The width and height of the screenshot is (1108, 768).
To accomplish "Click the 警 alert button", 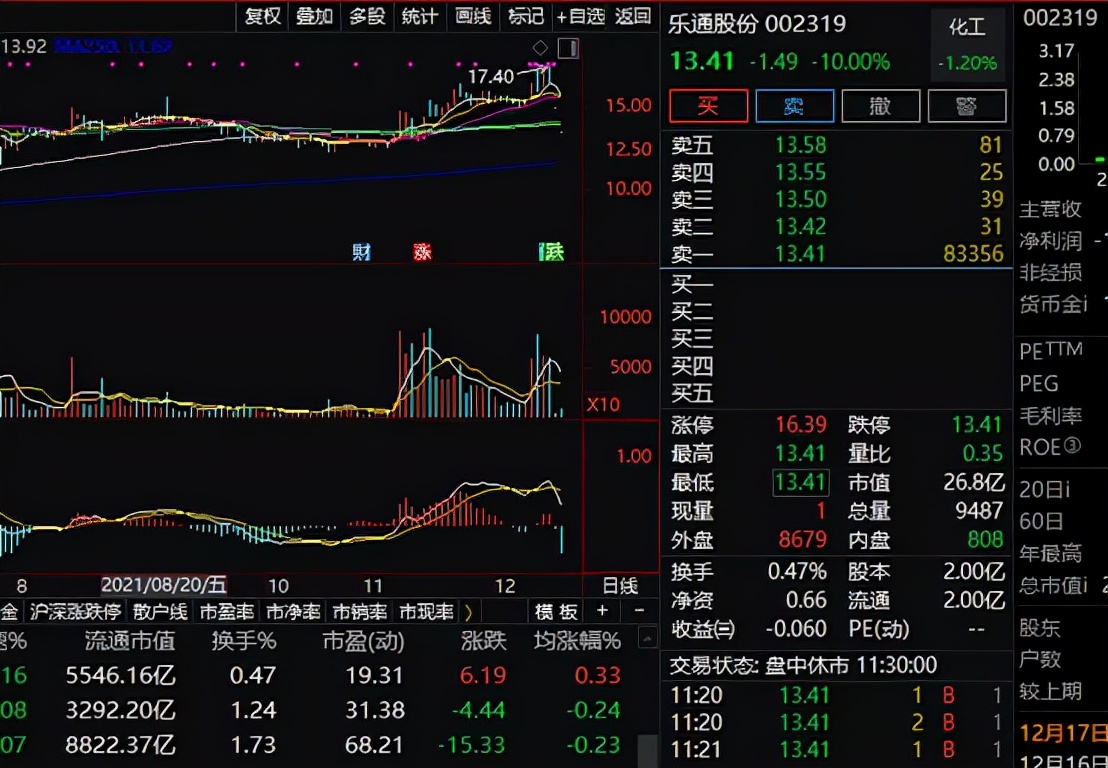I will point(966,106).
